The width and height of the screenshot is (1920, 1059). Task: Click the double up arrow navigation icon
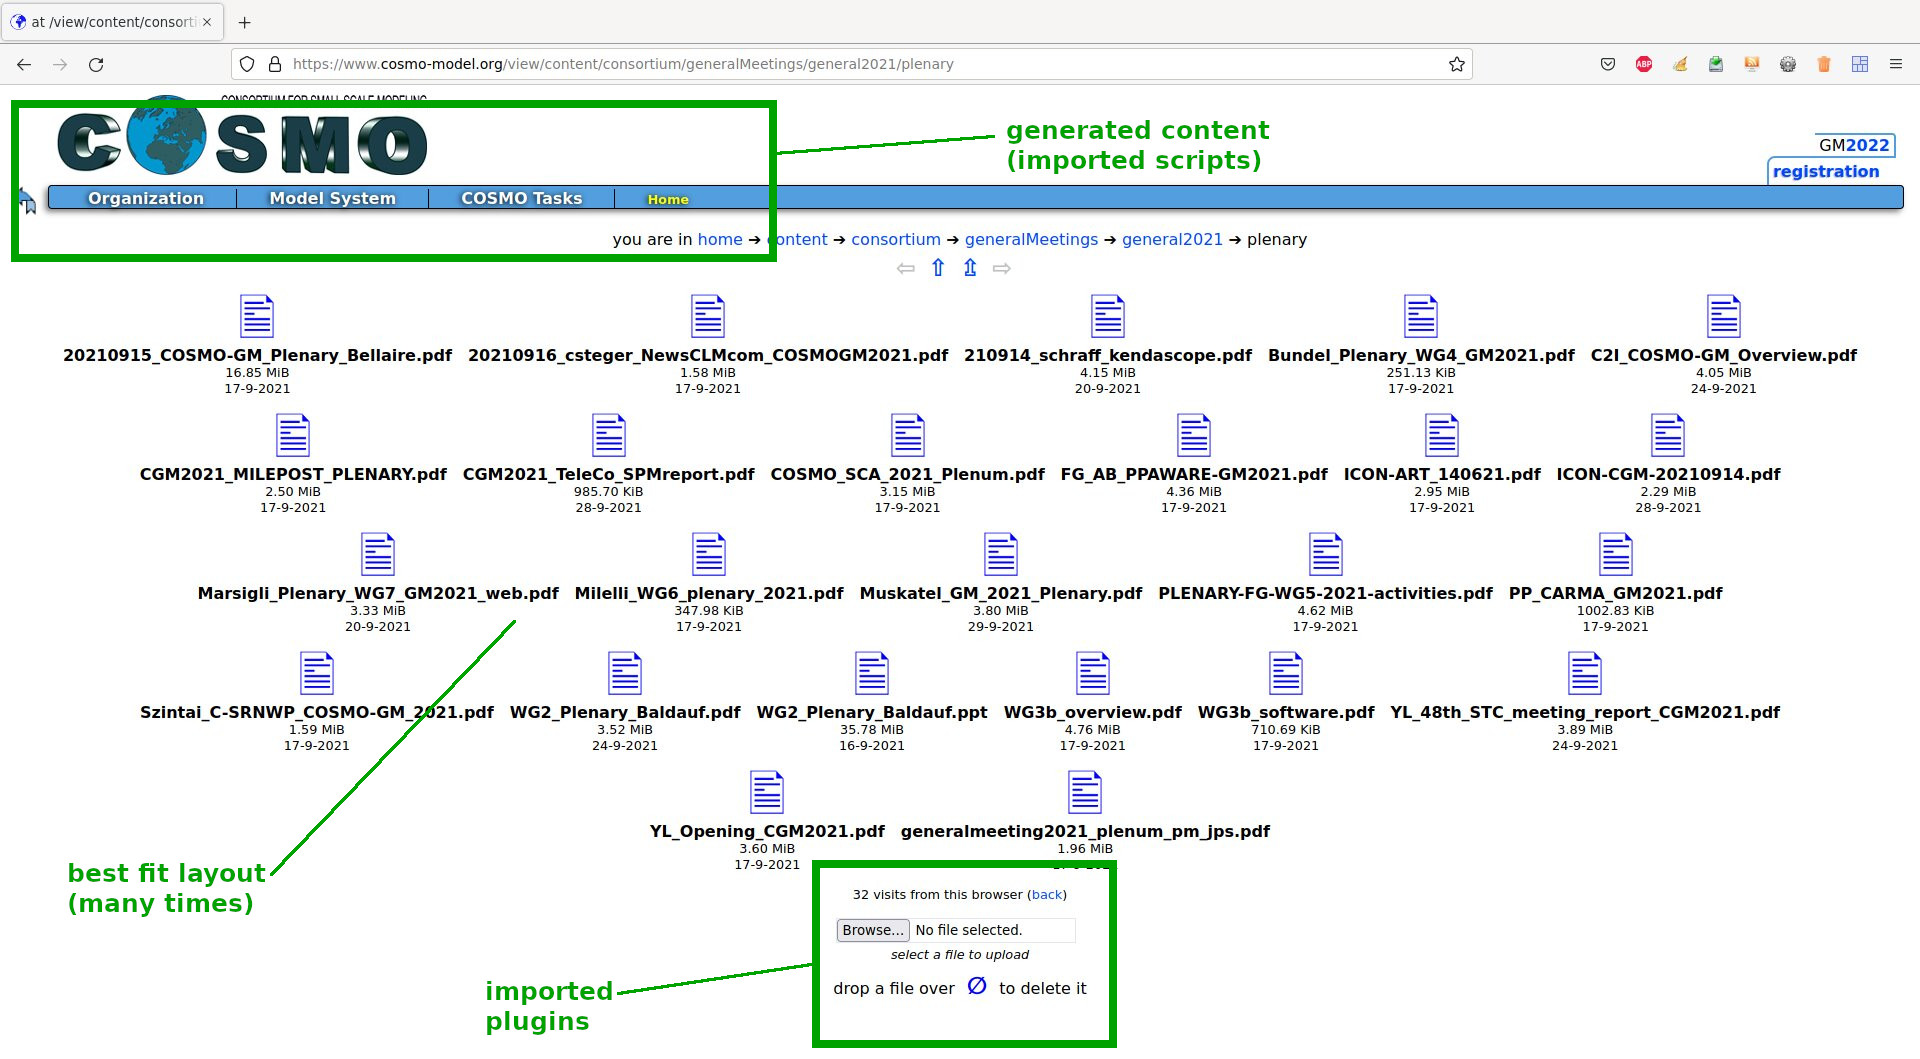(x=970, y=268)
